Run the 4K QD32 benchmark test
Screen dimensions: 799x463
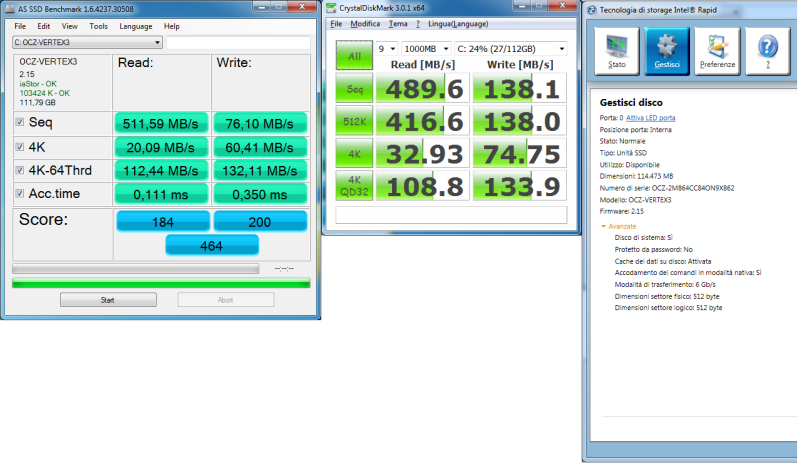[354, 188]
